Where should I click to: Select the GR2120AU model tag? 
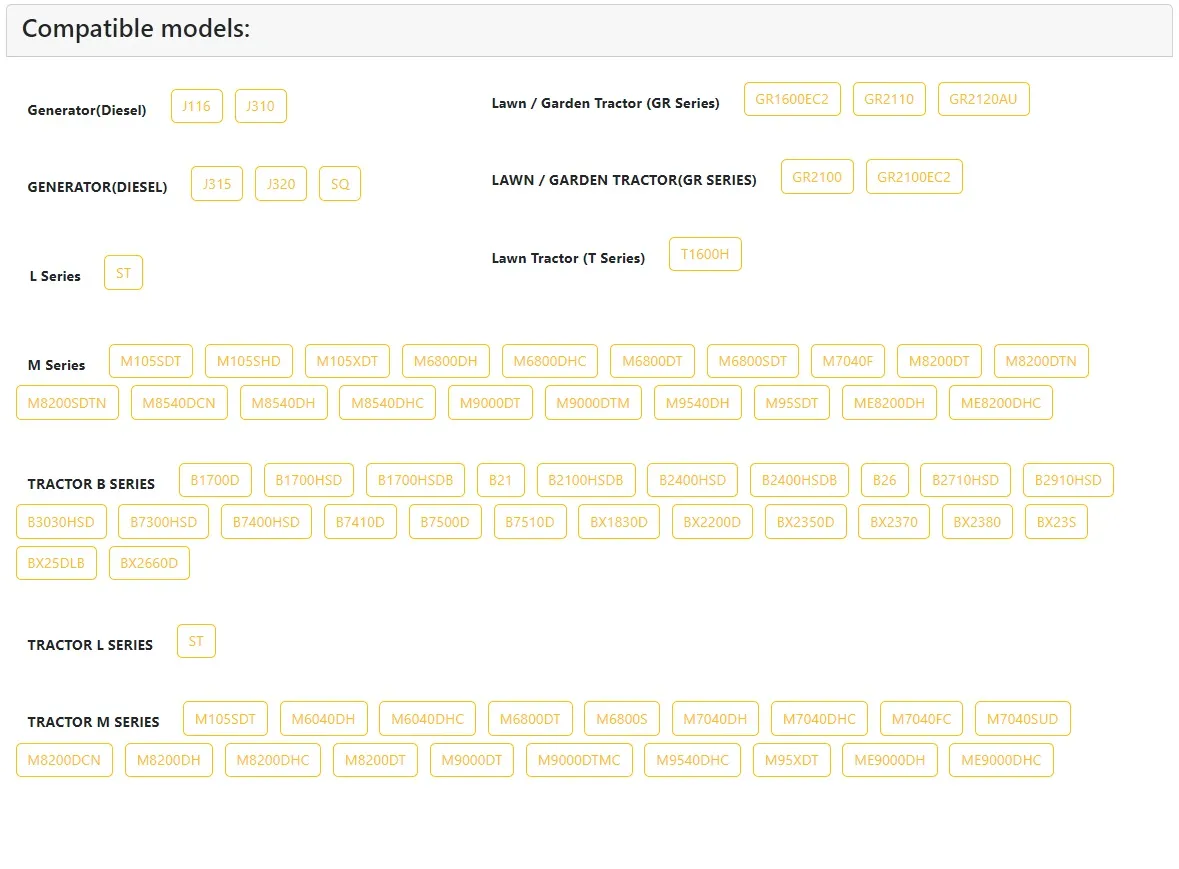(983, 99)
